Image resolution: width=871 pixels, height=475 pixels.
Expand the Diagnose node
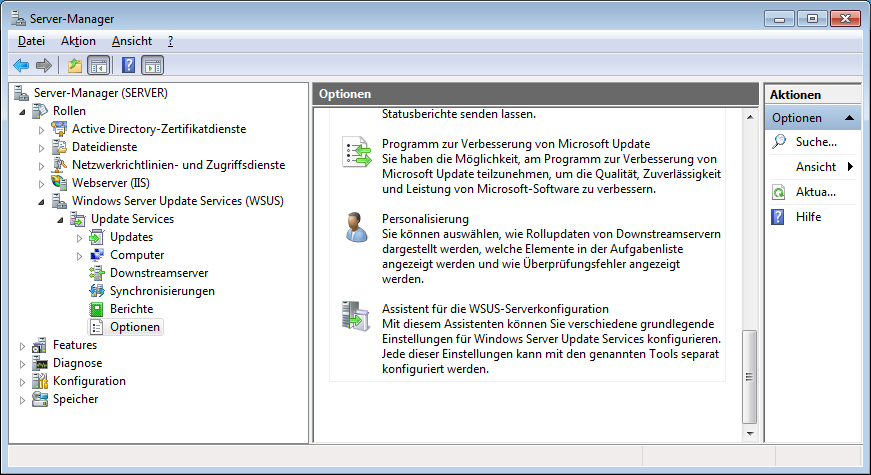point(22,364)
